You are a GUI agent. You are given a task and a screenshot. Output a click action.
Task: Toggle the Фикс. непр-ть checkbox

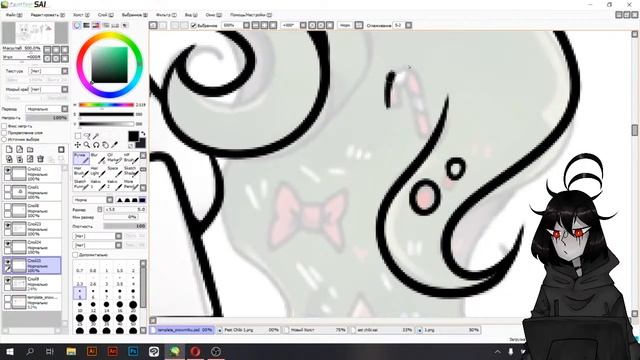(x=4, y=126)
